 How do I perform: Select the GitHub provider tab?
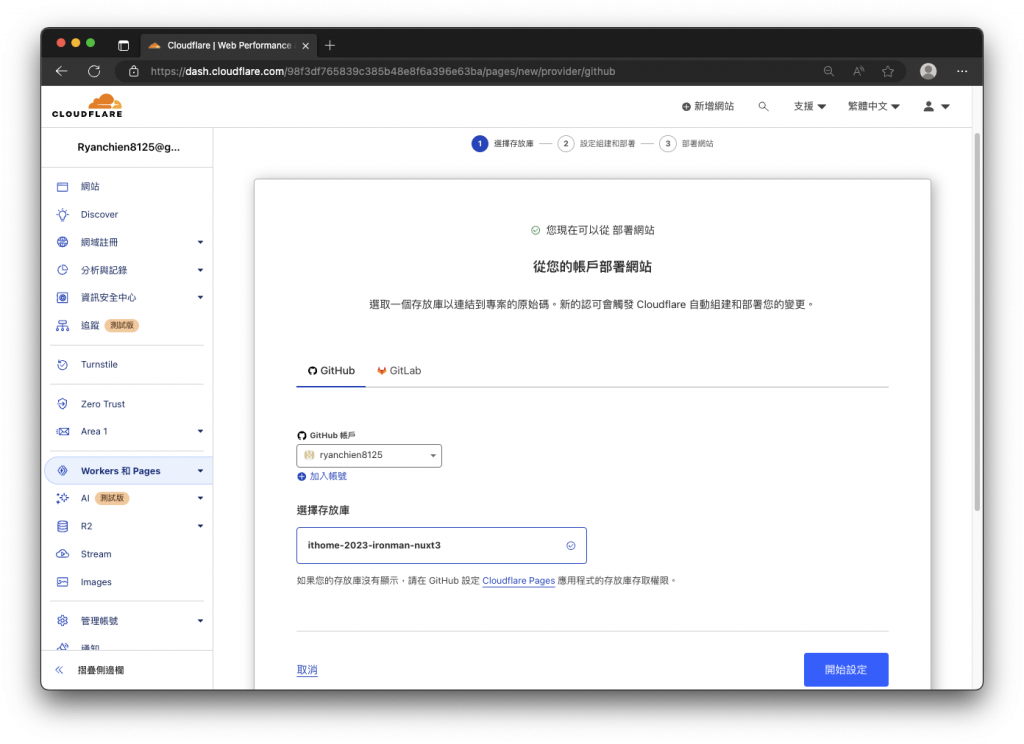[331, 370]
